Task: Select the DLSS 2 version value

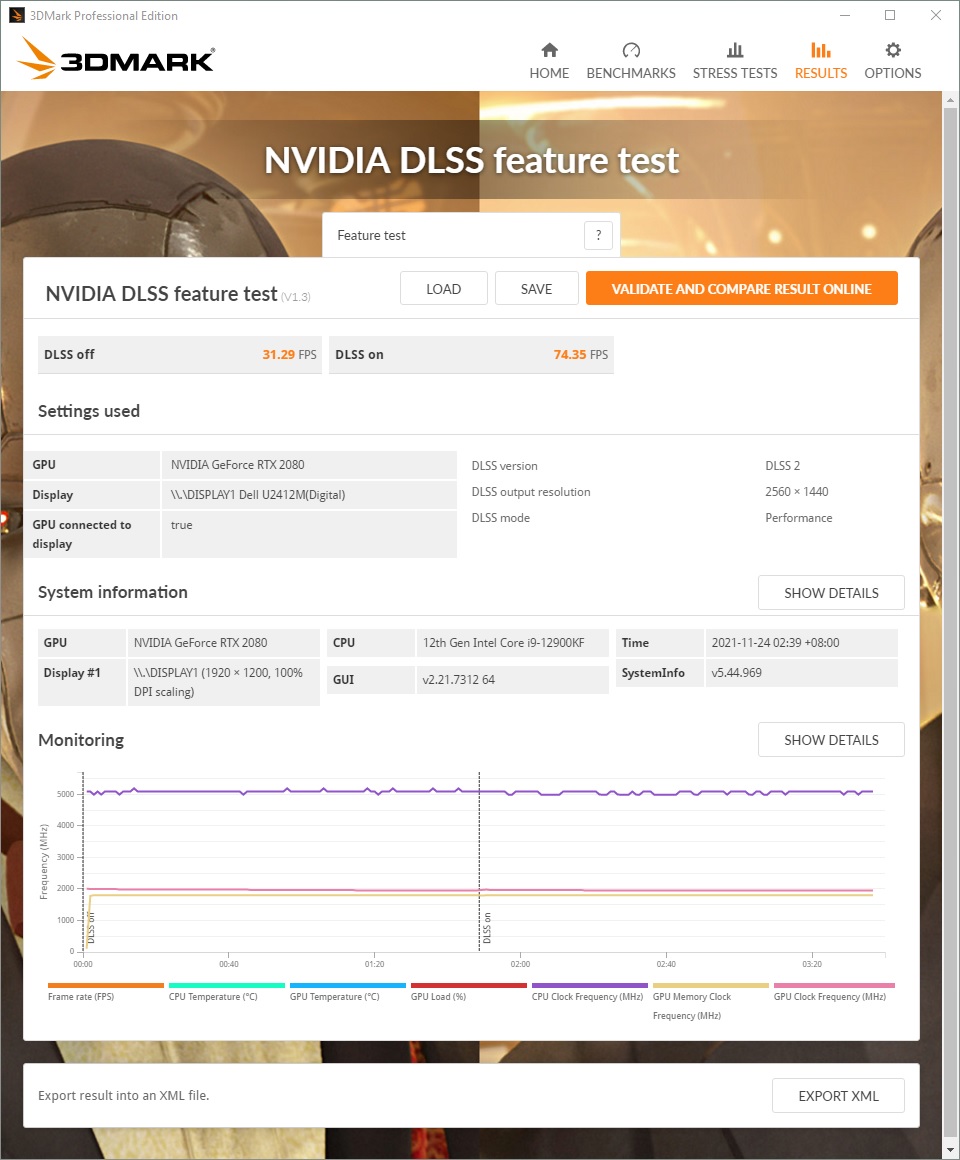Action: (x=782, y=465)
